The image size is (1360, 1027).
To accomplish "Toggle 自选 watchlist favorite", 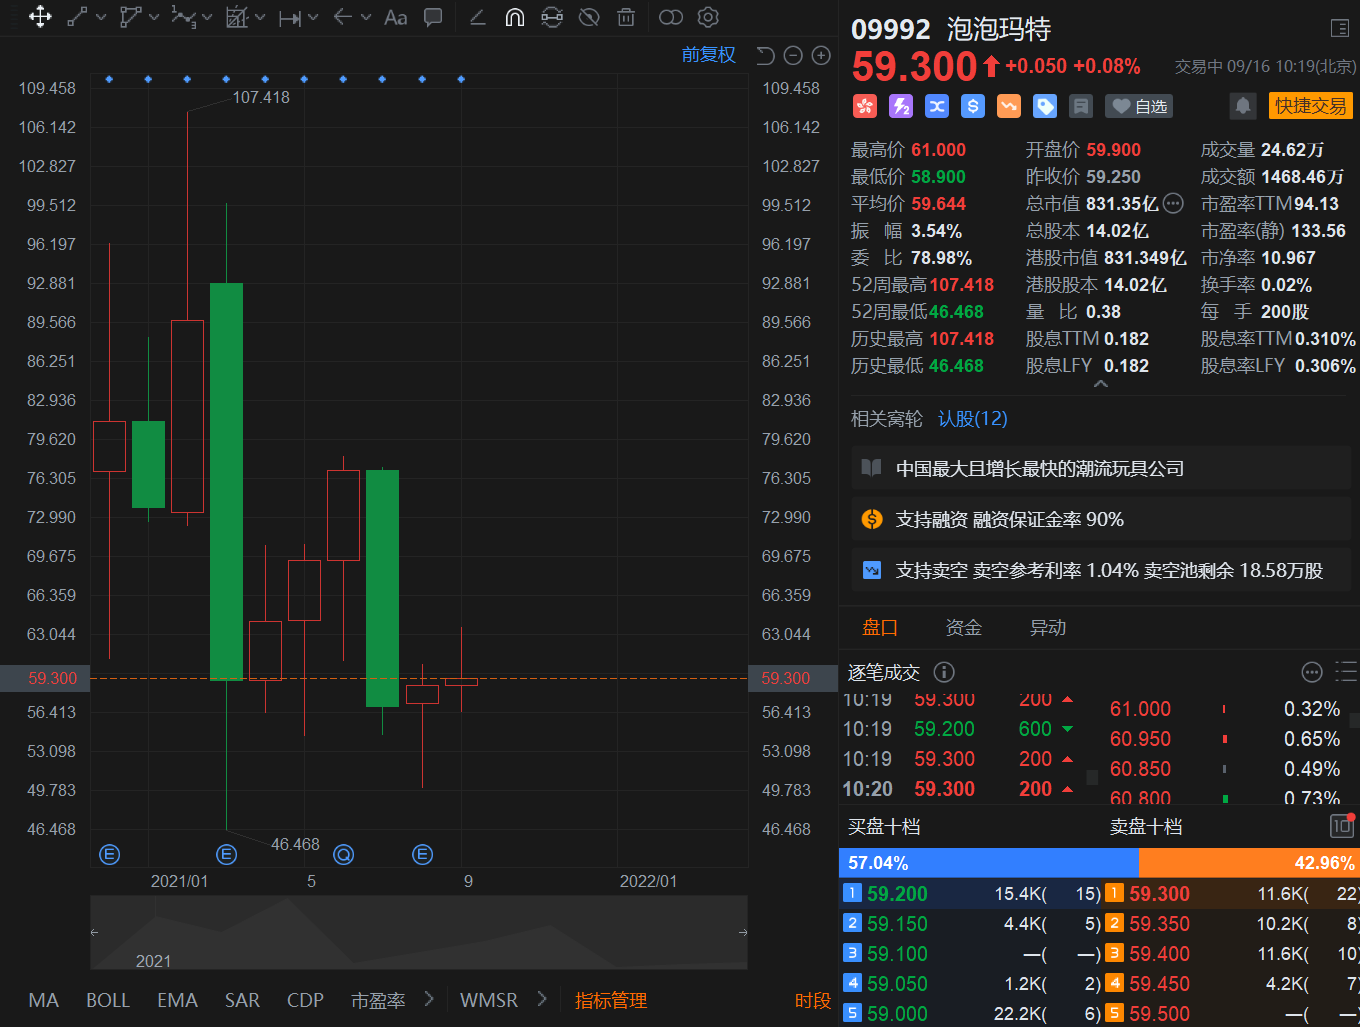I will [1139, 106].
